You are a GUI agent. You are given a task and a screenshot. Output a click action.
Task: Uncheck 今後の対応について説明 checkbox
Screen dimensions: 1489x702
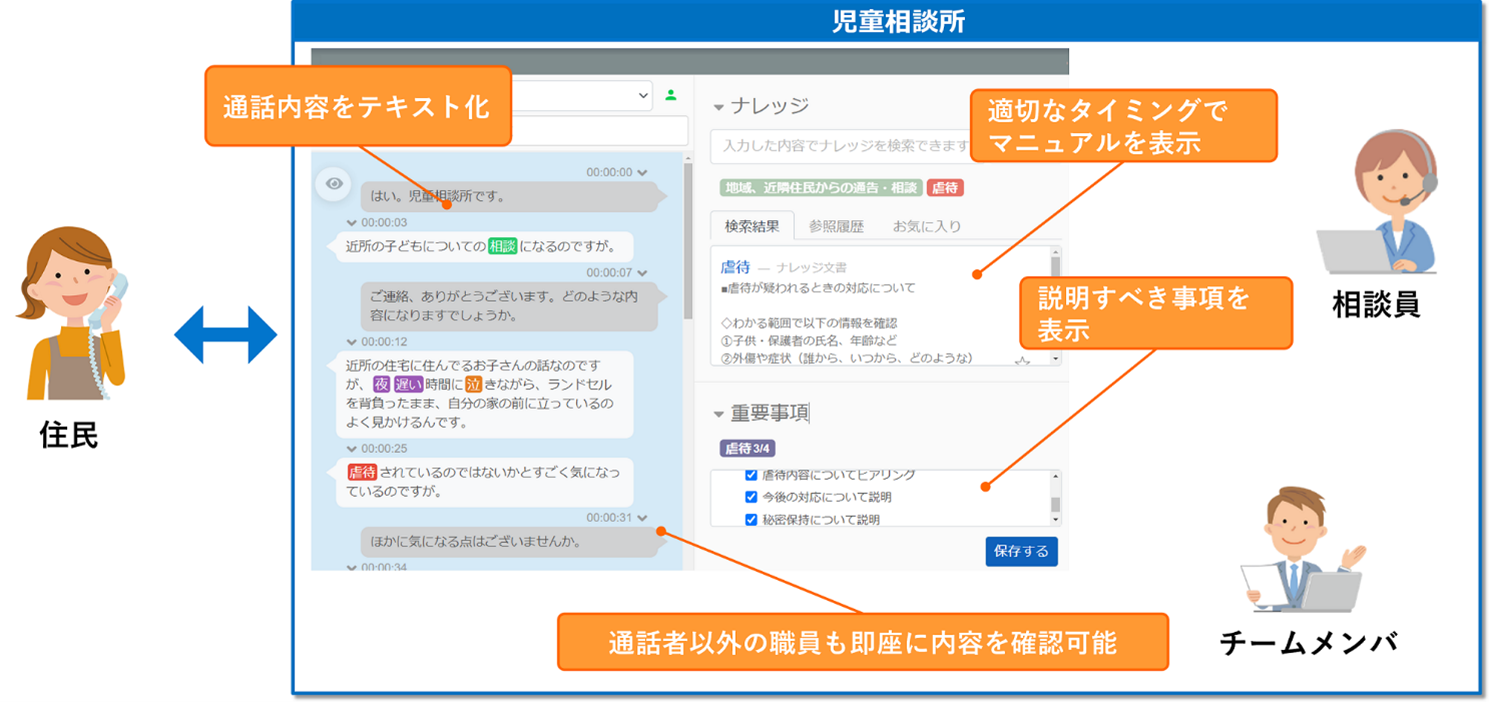[x=752, y=496]
